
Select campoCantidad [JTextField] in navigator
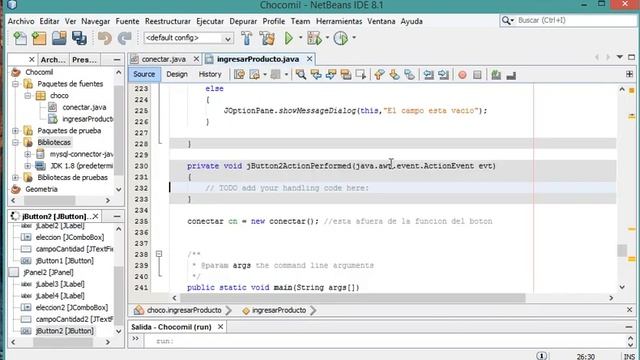click(74, 249)
